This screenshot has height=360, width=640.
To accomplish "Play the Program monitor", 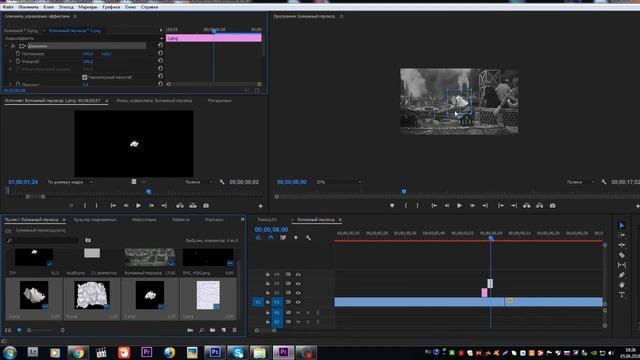I will tap(459, 206).
